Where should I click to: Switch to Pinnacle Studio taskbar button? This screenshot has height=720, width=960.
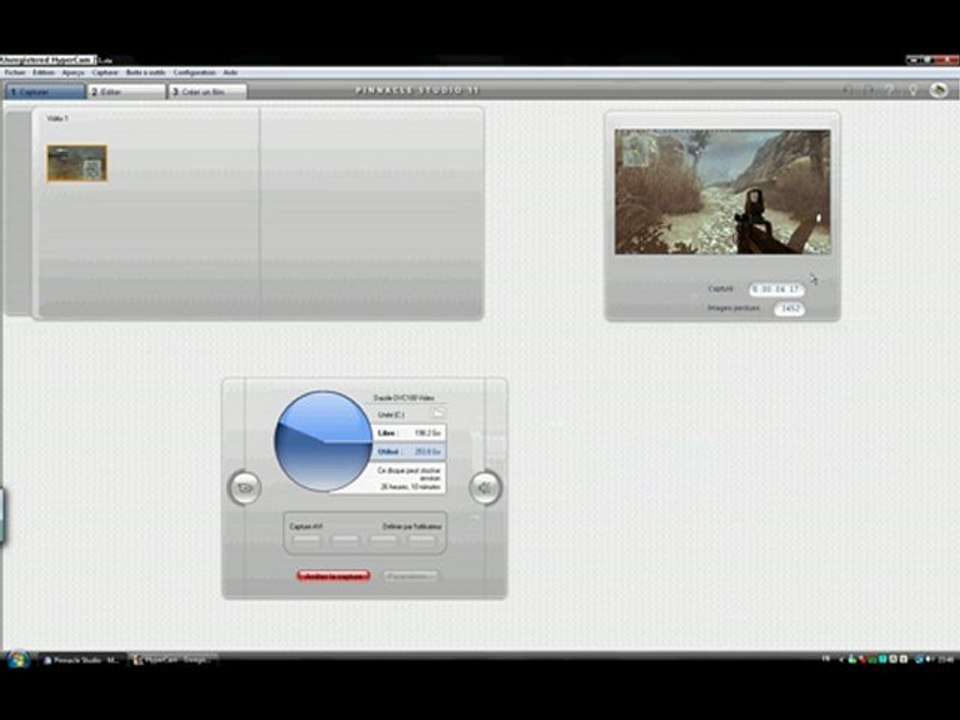click(x=82, y=660)
